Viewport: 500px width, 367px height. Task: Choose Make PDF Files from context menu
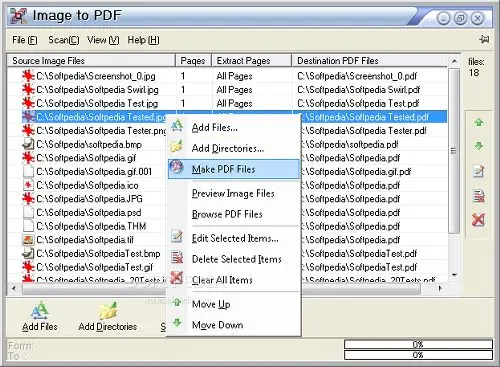(234, 169)
